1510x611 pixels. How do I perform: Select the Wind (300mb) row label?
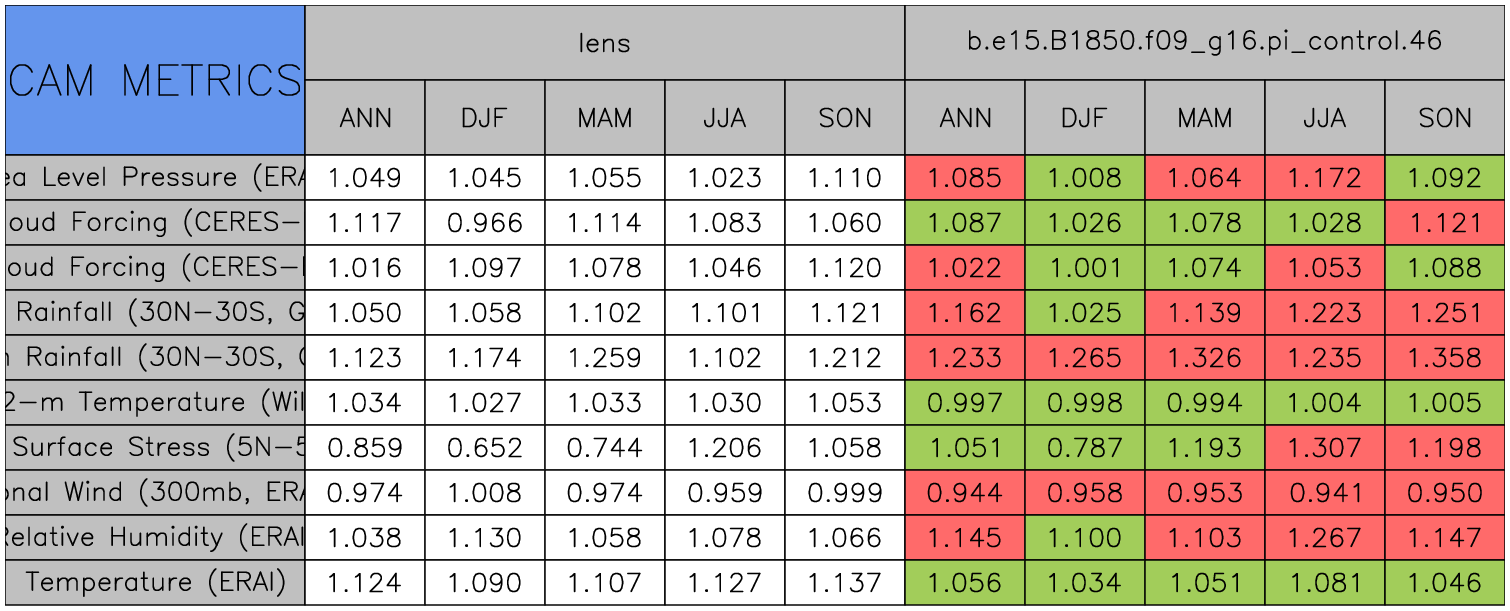pos(154,492)
